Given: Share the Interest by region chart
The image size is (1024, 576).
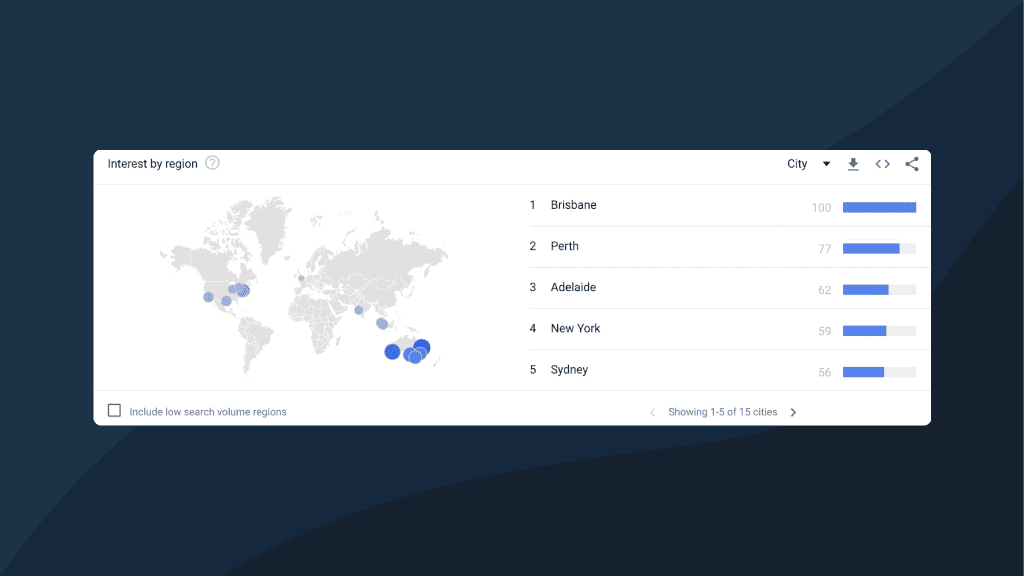Looking at the screenshot, I should pos(912,164).
